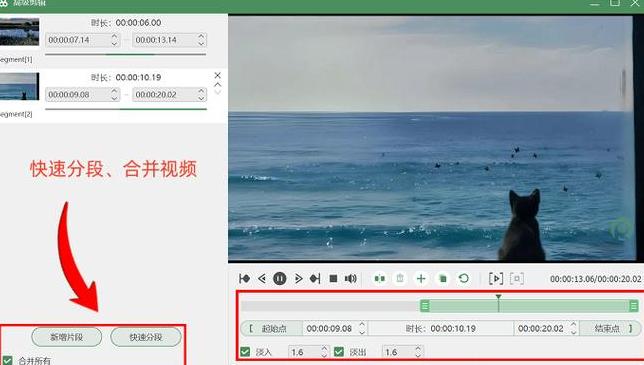Step back one frame
Screen dimensions: 644x365
[262, 279]
